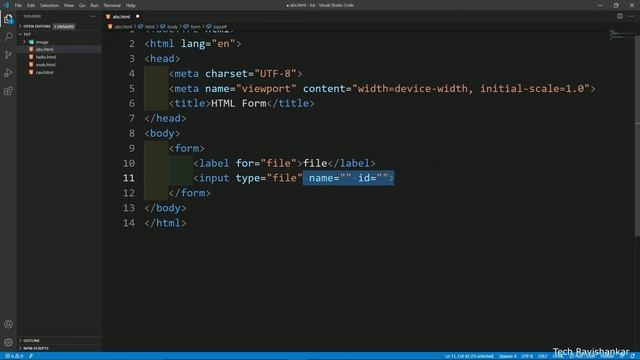Click the closing </html> tag on line 14
This screenshot has width=640, height=360.
pyautogui.click(x=165, y=223)
